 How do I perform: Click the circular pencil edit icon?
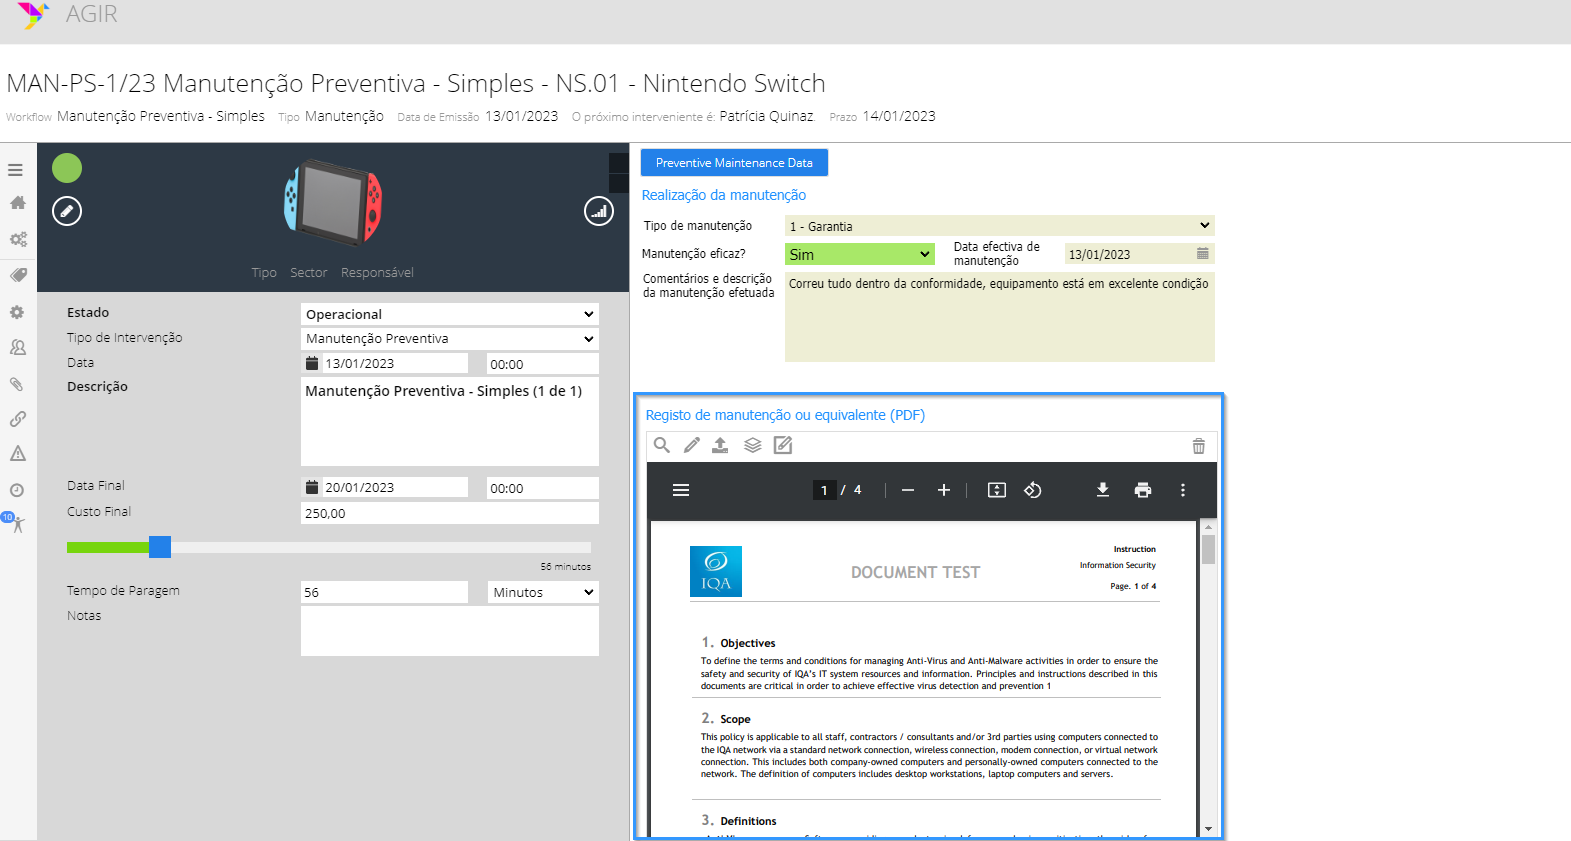(x=67, y=211)
